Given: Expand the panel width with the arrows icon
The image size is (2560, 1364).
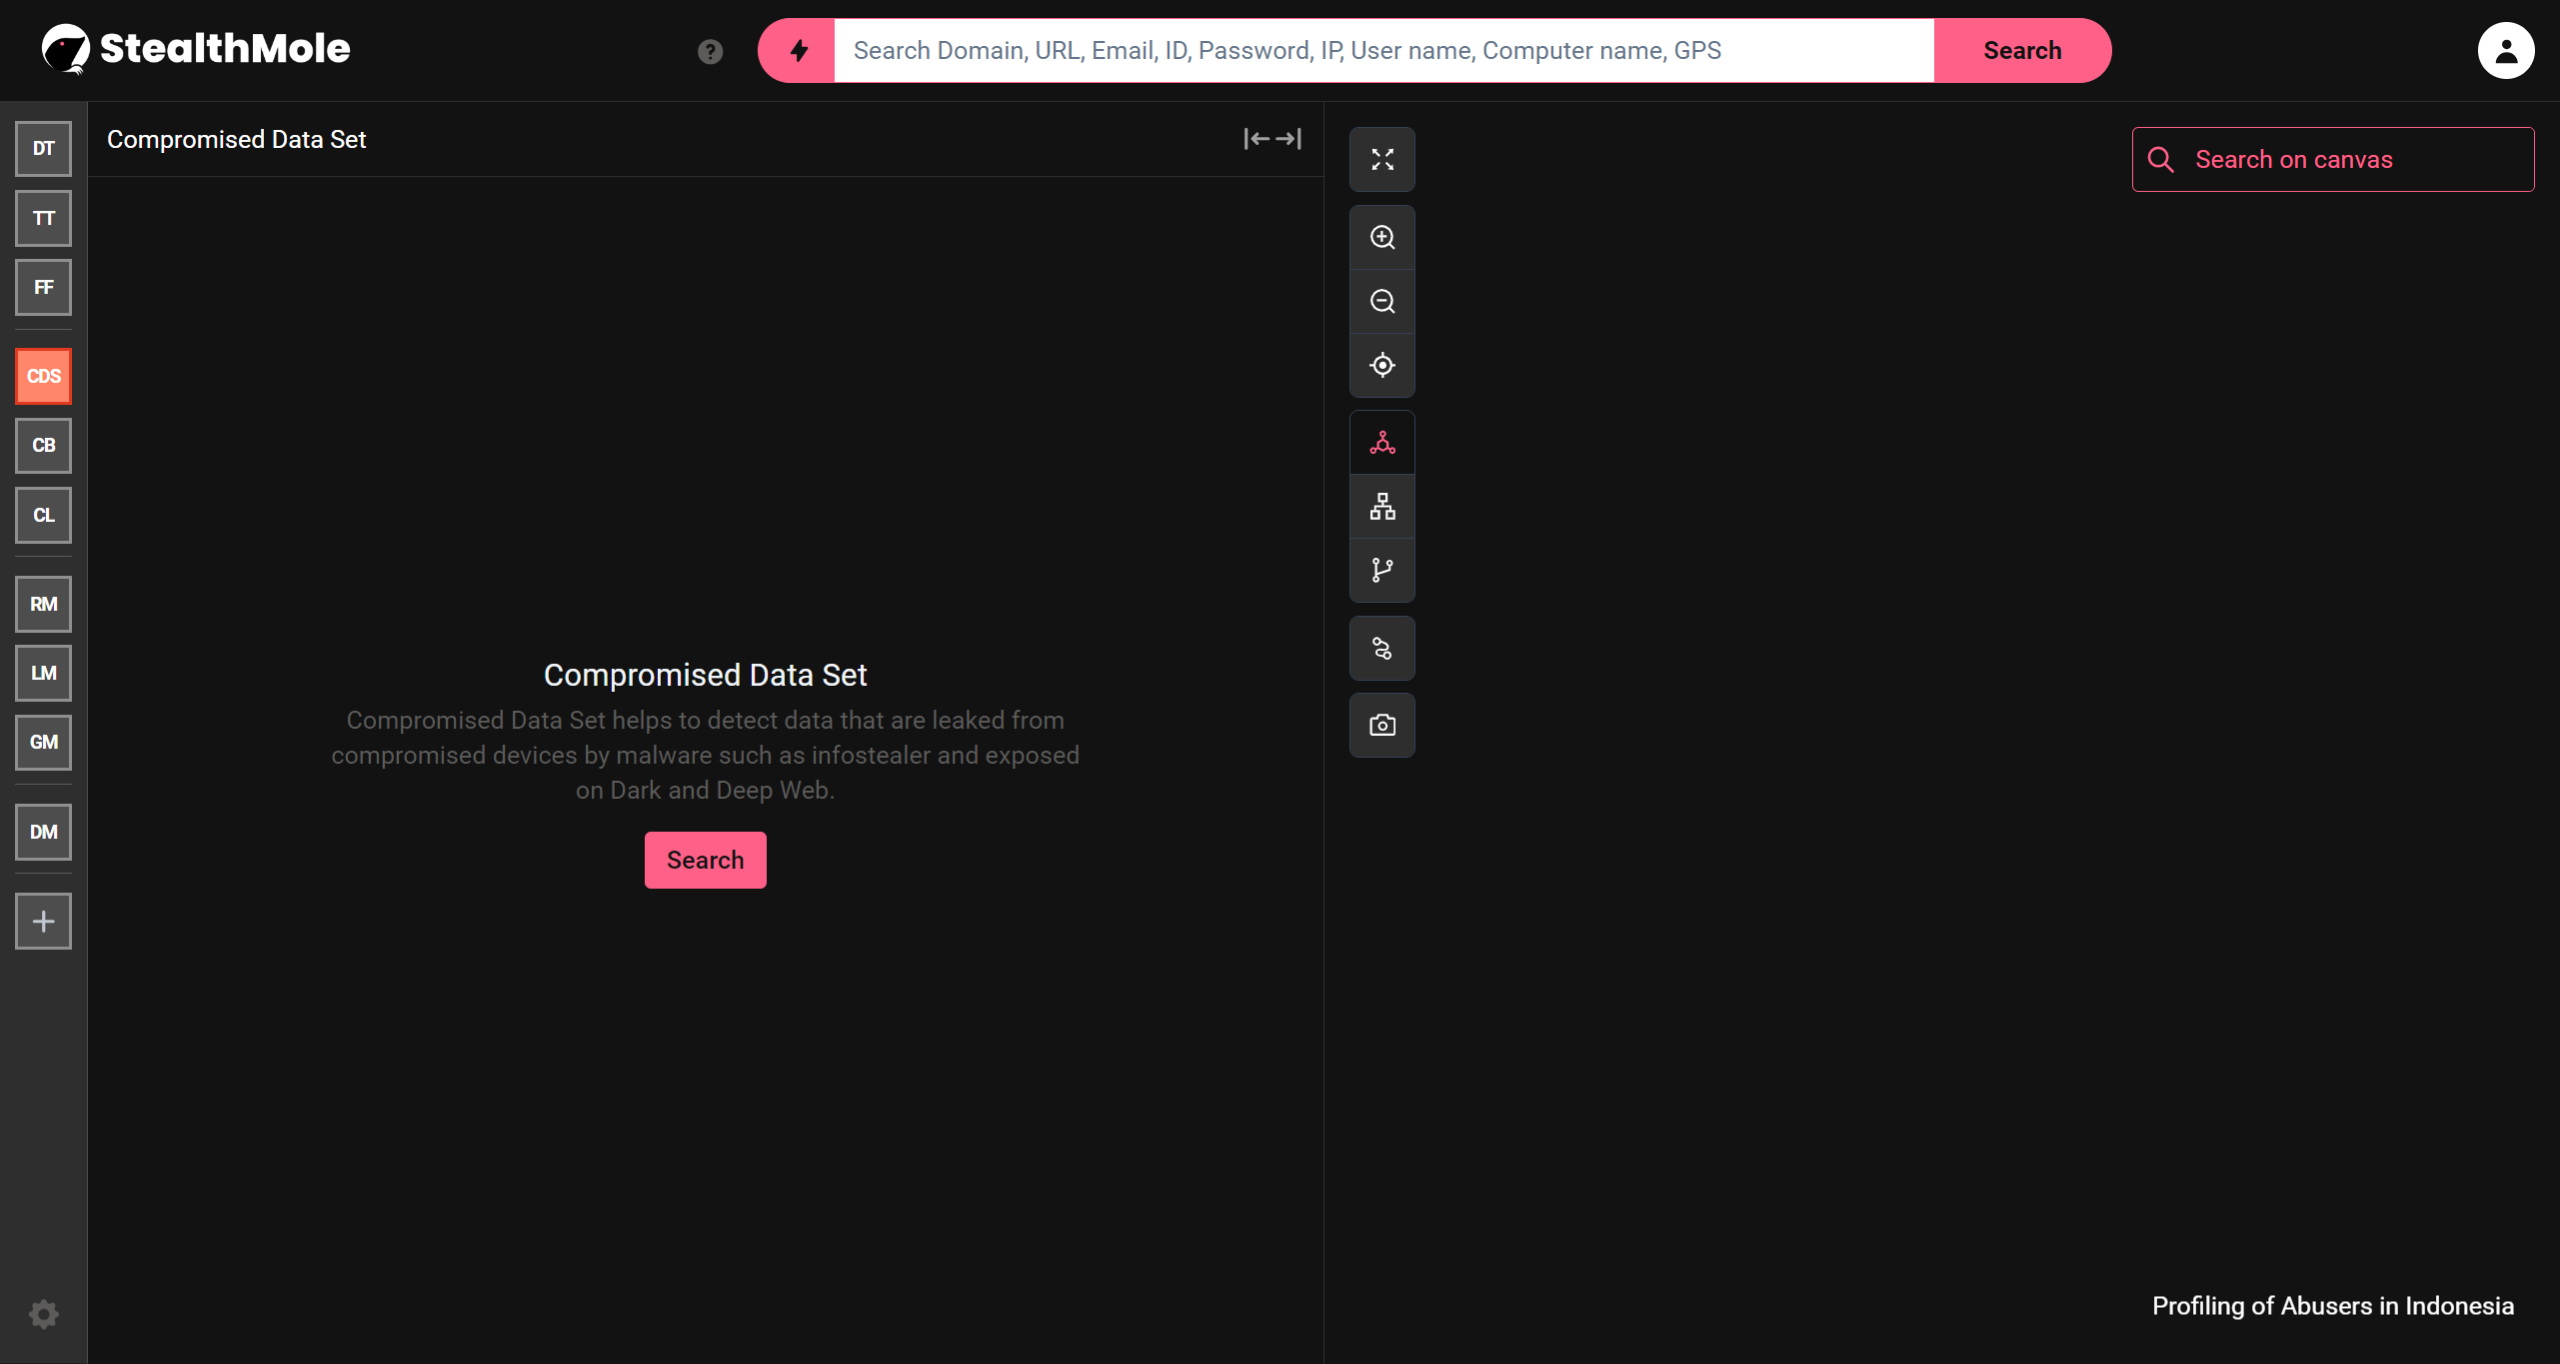Looking at the screenshot, I should [x=1272, y=139].
